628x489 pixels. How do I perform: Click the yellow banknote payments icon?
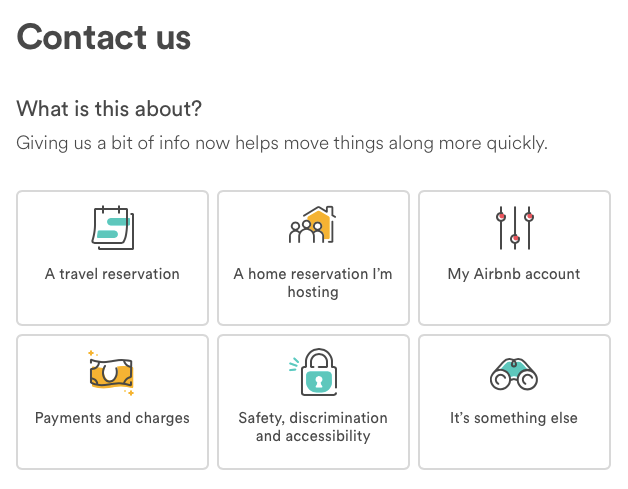tap(111, 374)
